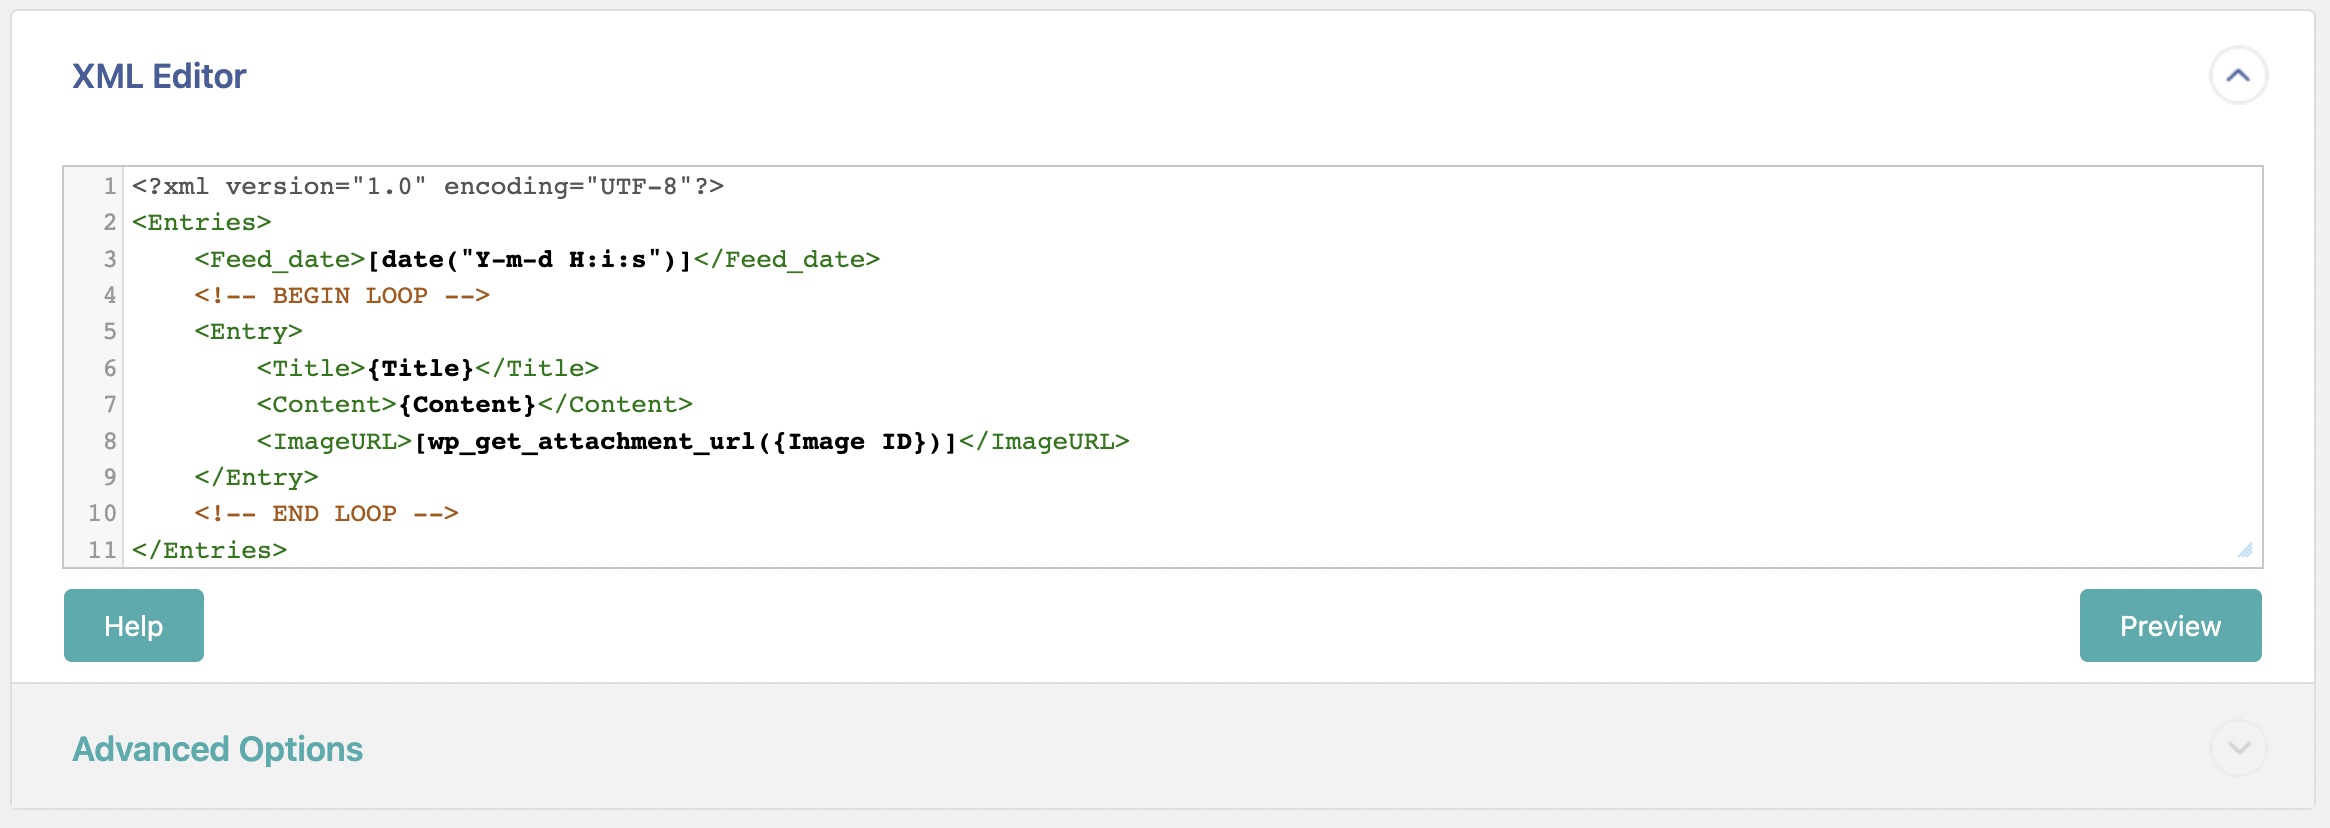Image resolution: width=2330 pixels, height=828 pixels.
Task: Click the Help button
Action: (x=134, y=626)
